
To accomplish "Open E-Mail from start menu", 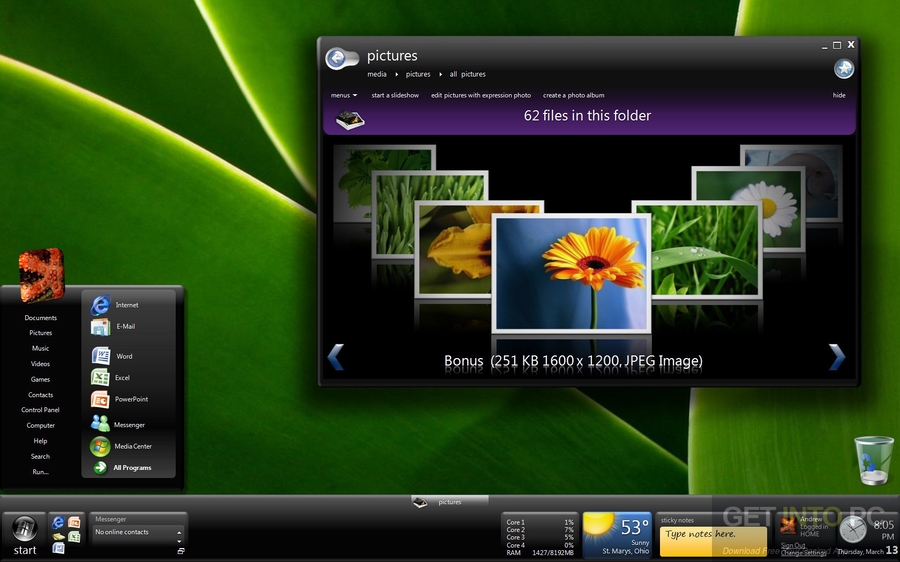I will tap(114, 327).
